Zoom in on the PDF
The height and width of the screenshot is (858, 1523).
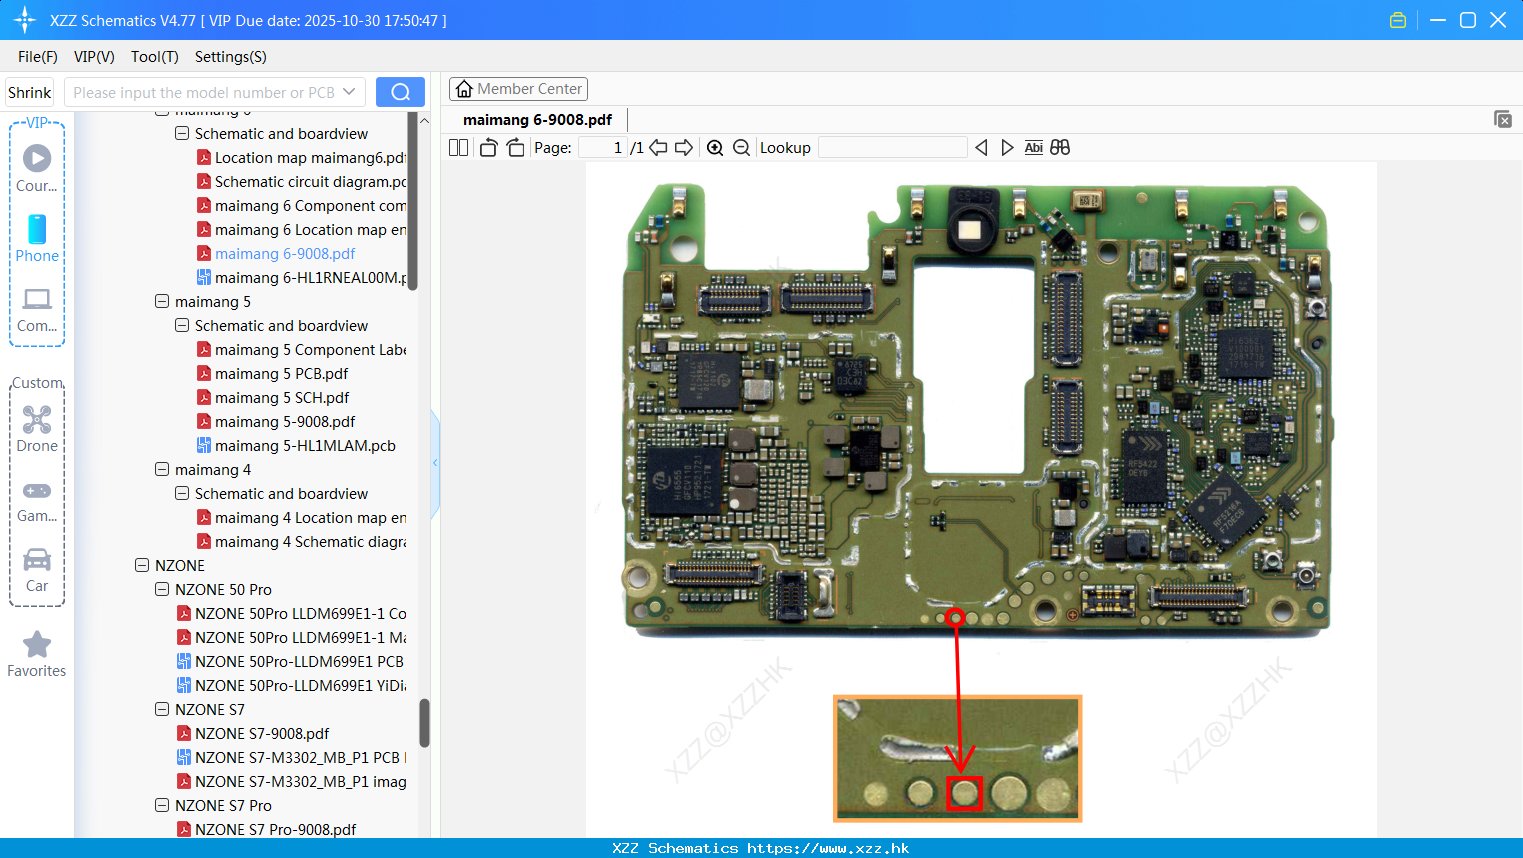point(715,147)
